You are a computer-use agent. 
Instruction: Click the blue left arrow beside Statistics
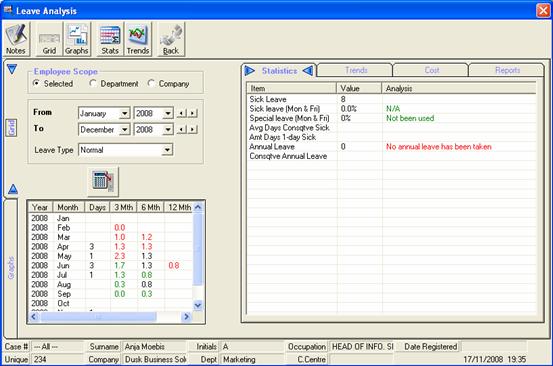coord(308,71)
